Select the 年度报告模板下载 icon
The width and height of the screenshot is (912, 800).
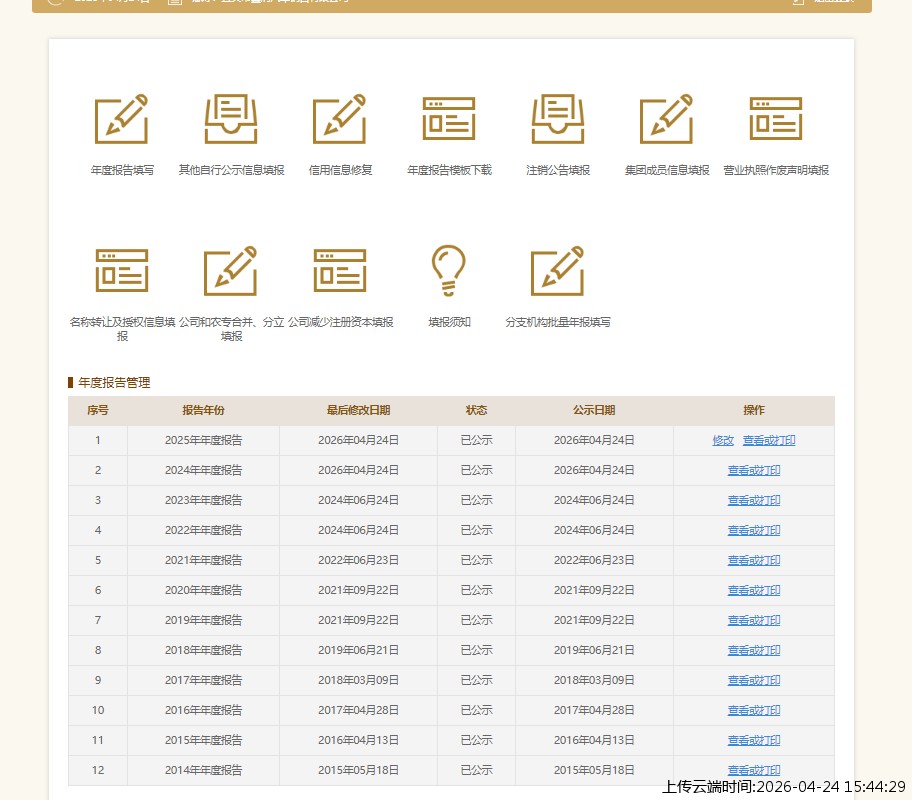click(x=449, y=119)
